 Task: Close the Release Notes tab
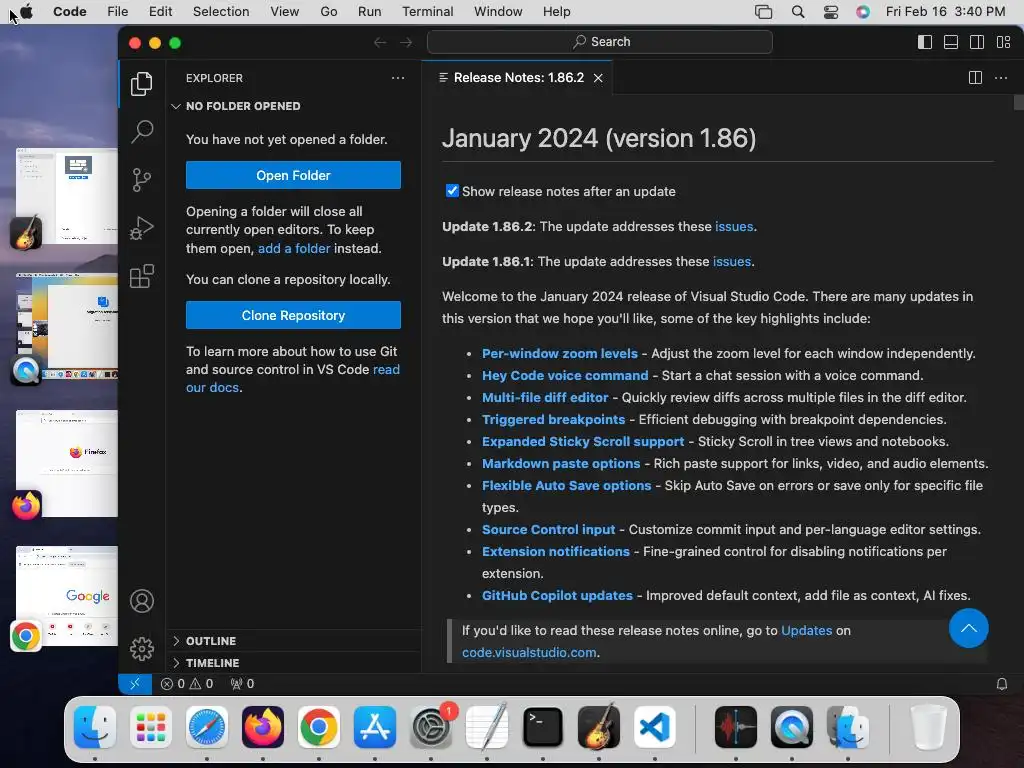[598, 78]
